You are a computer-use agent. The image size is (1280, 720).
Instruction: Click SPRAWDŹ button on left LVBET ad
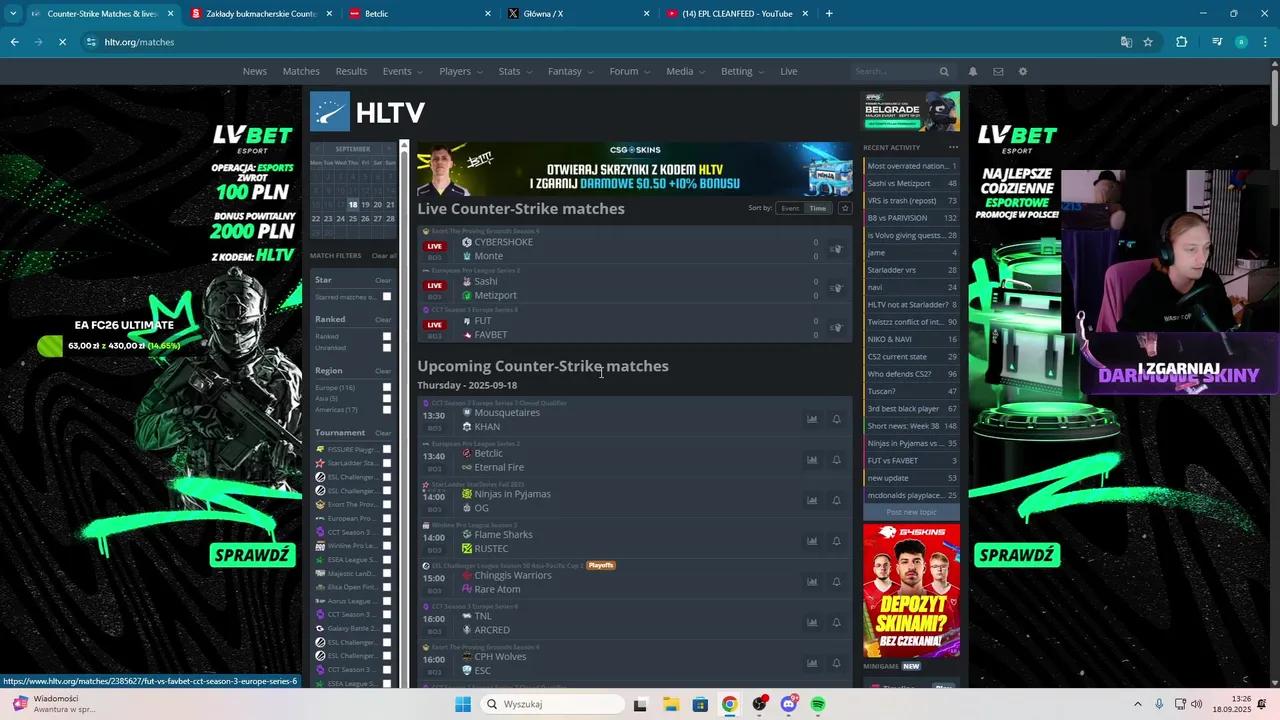tap(253, 555)
